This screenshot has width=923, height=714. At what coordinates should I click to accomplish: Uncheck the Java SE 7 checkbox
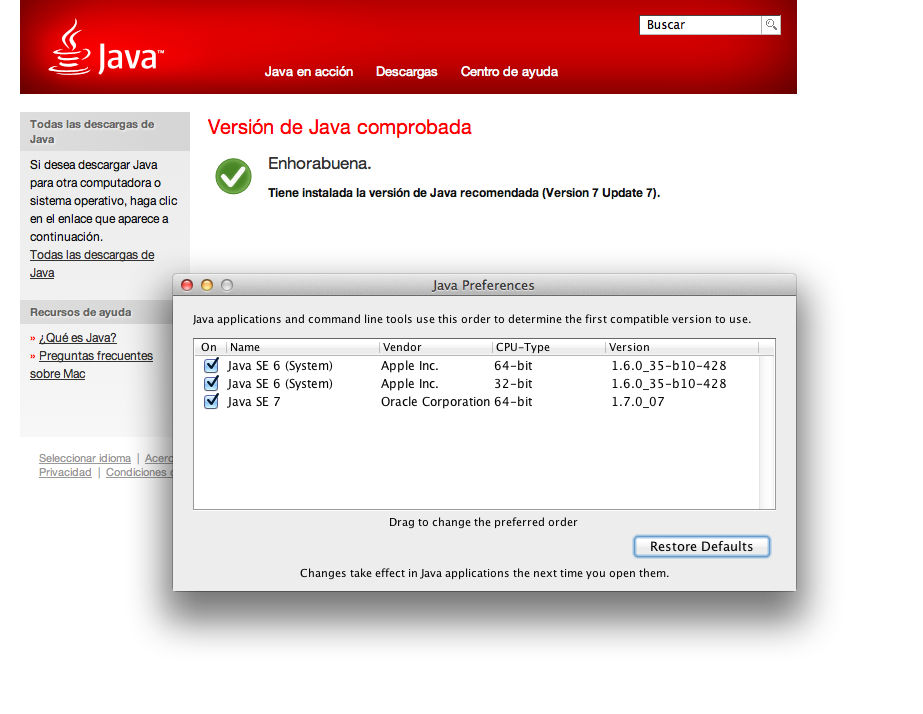tap(211, 401)
